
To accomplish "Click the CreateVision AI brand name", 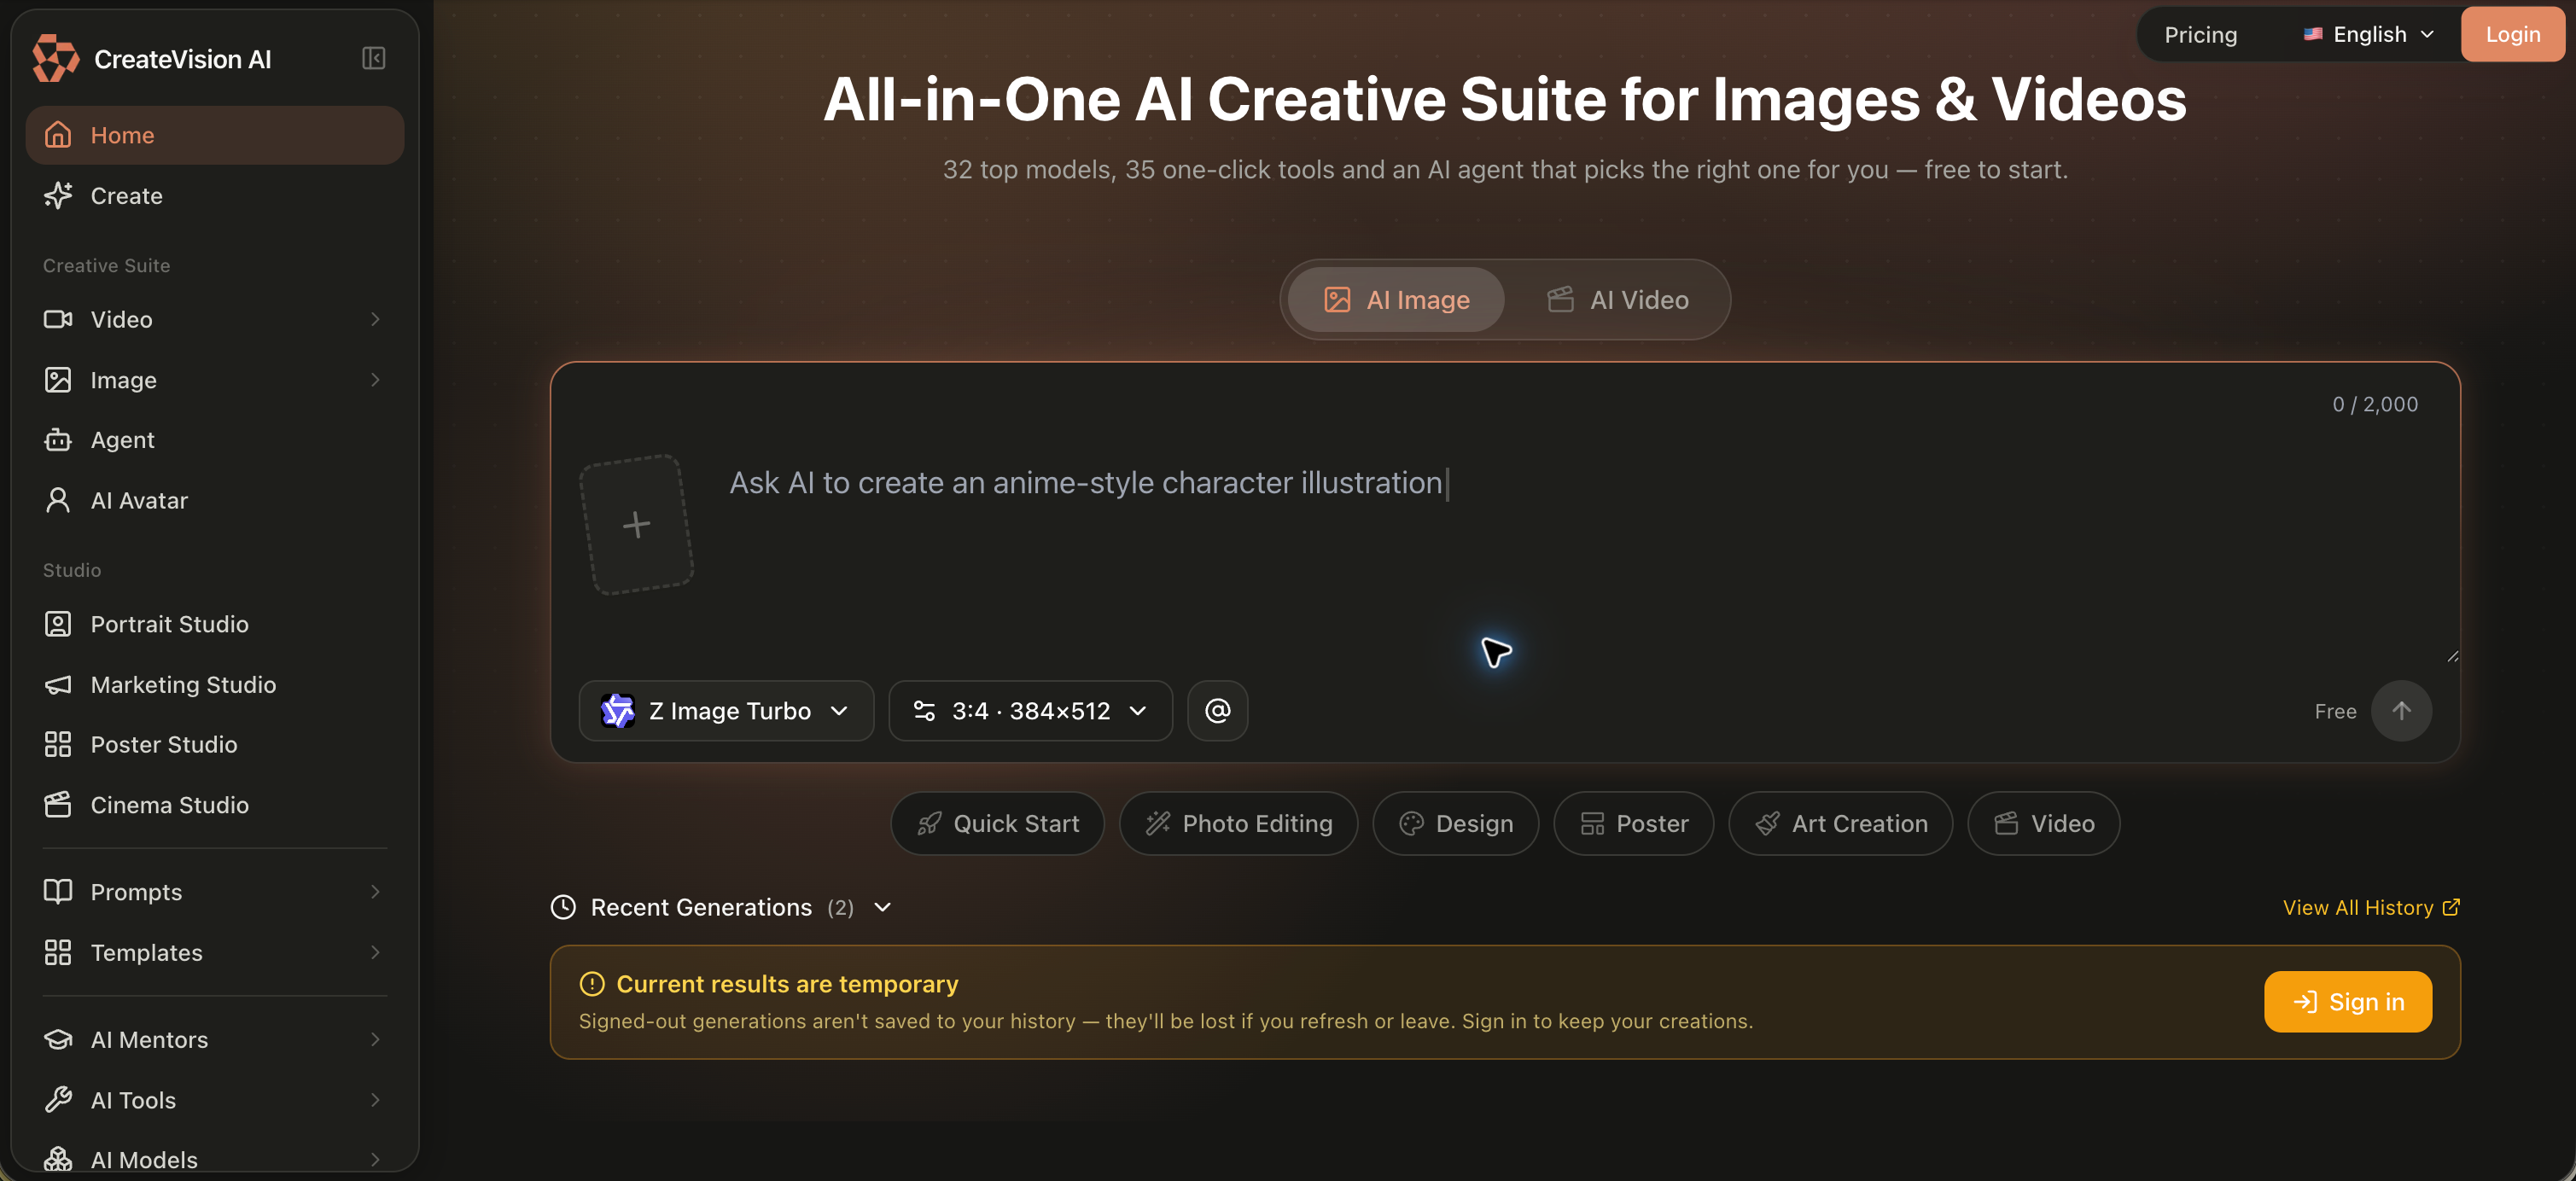I will [183, 59].
